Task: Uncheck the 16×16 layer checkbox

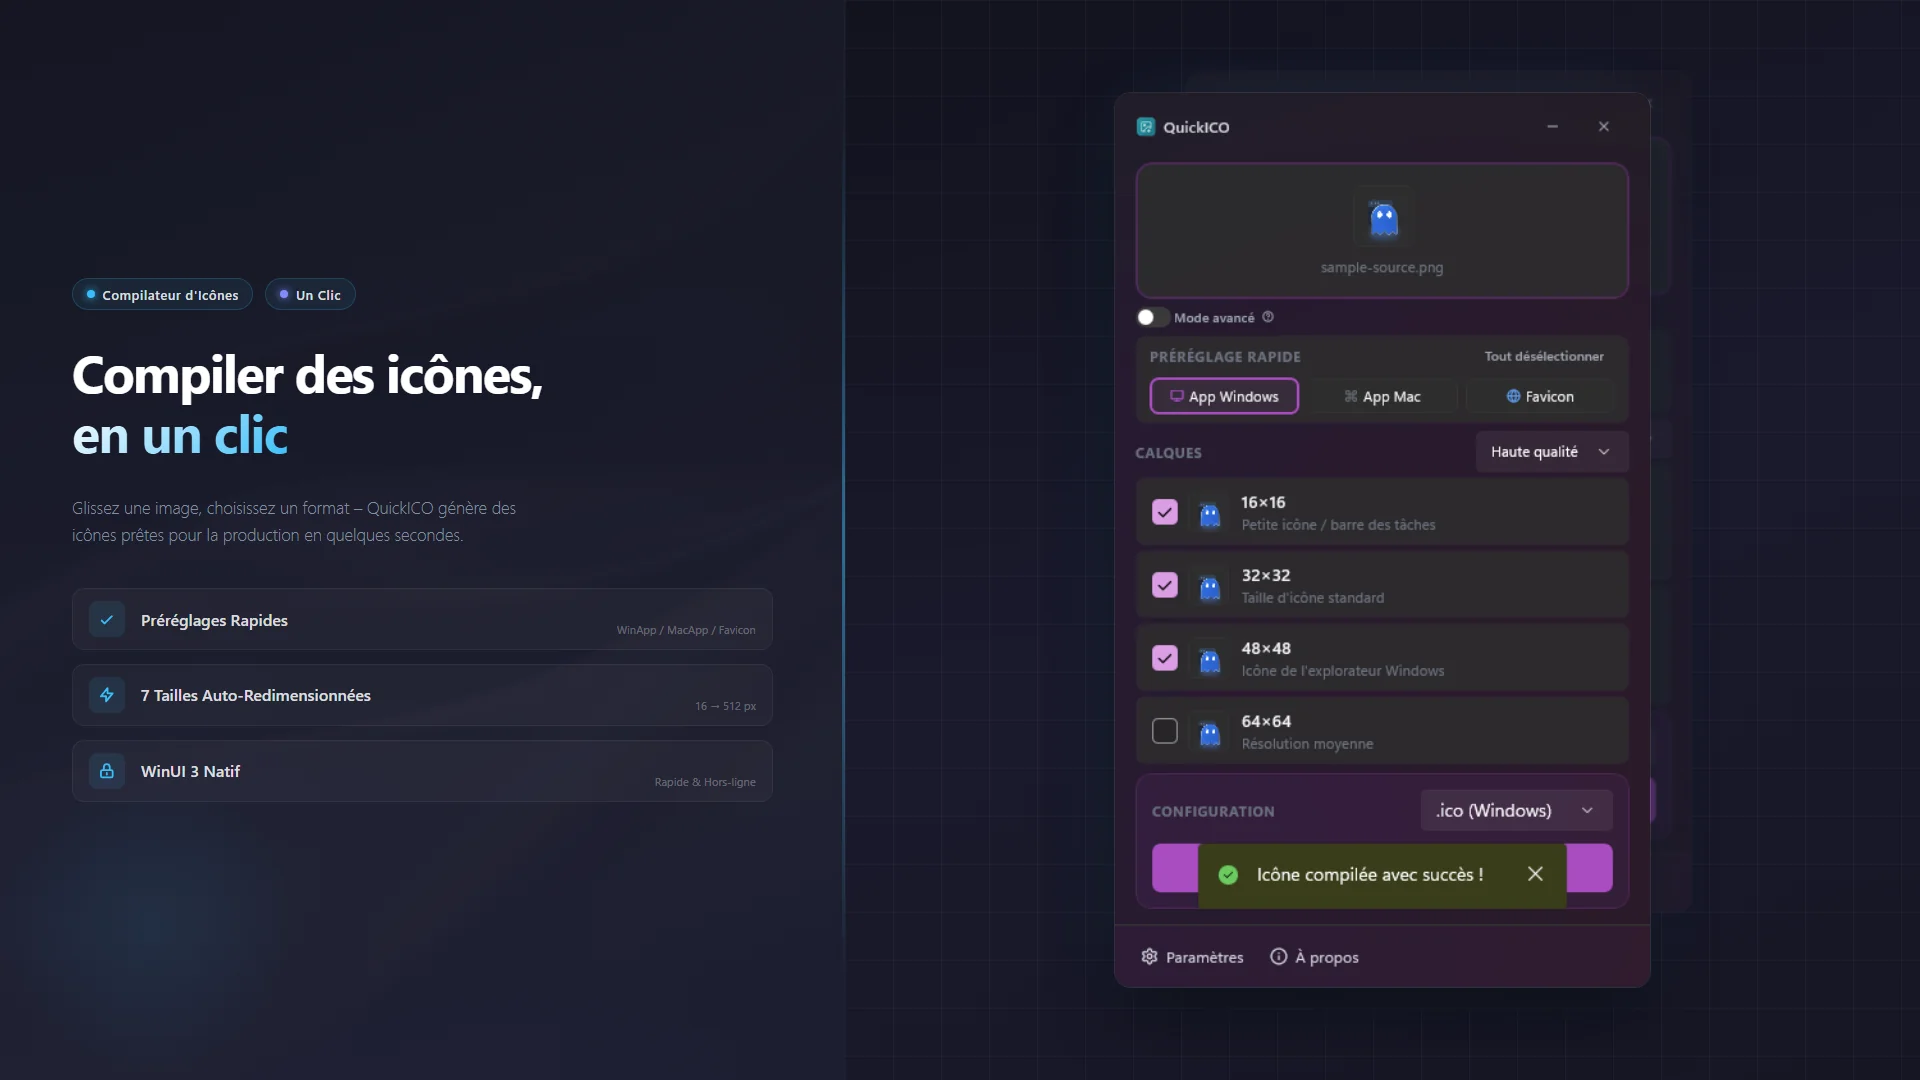Action: [x=1165, y=512]
